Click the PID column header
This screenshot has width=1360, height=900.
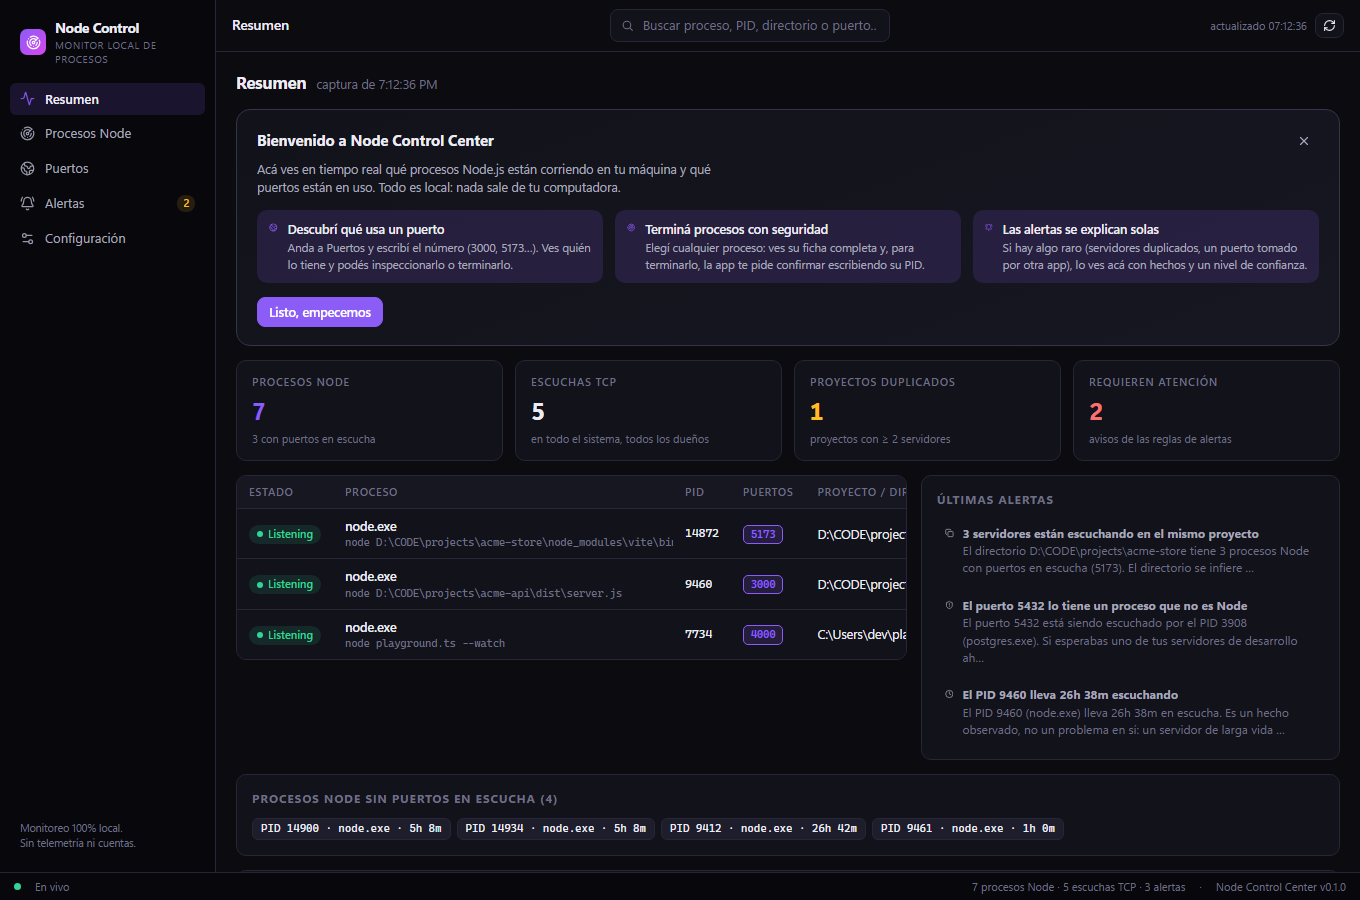click(694, 492)
